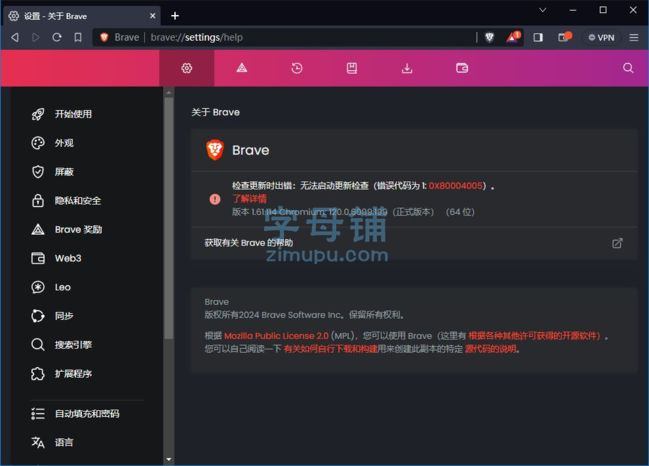Image resolution: width=649 pixels, height=466 pixels.
Task: Click the sidebar scroll up arrow
Action: click(x=168, y=93)
